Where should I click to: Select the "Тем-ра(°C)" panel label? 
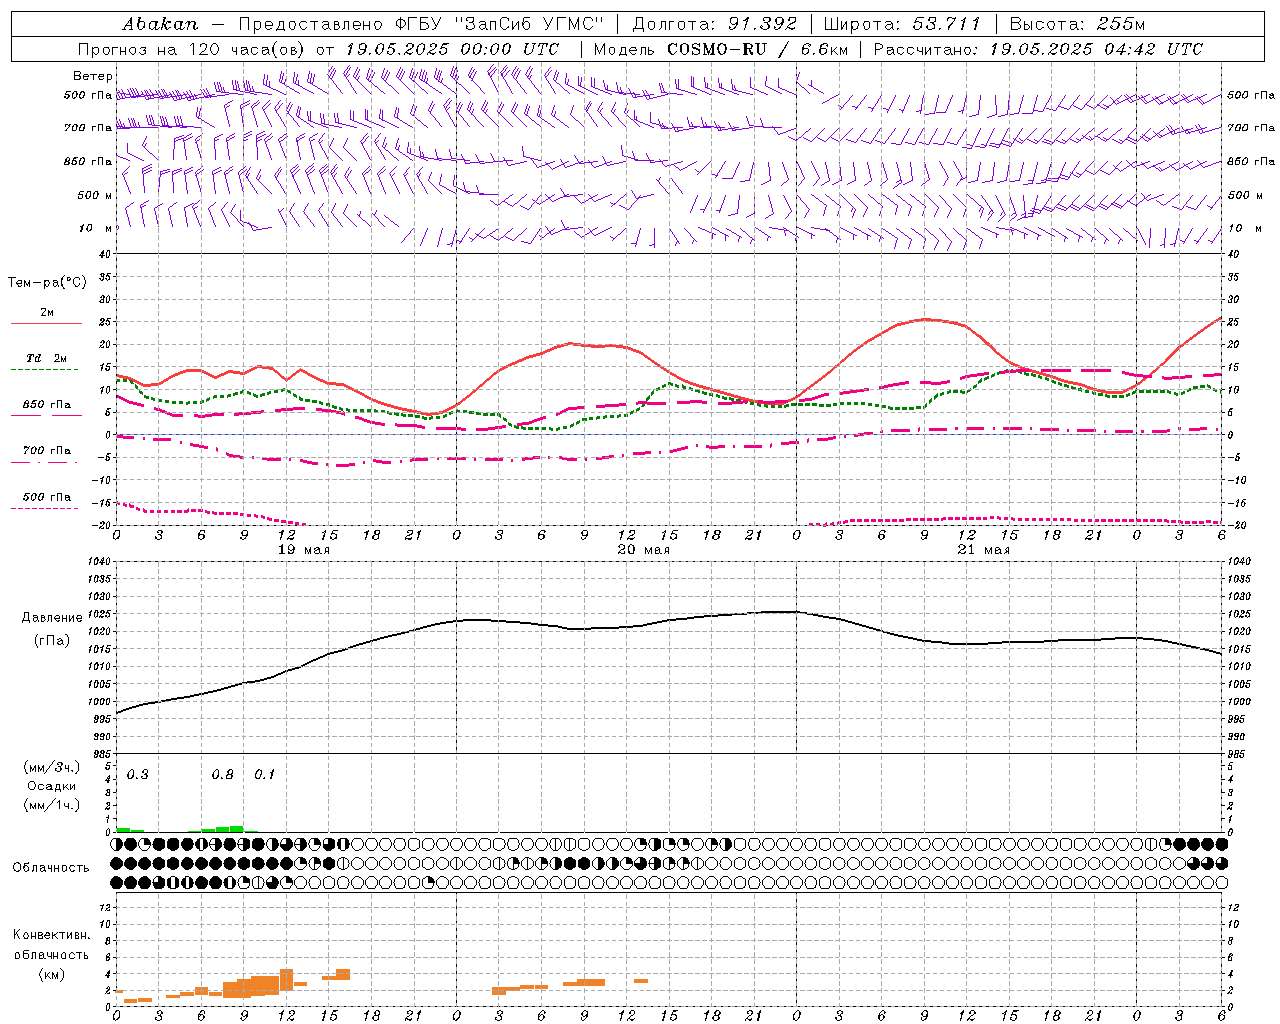47,283
